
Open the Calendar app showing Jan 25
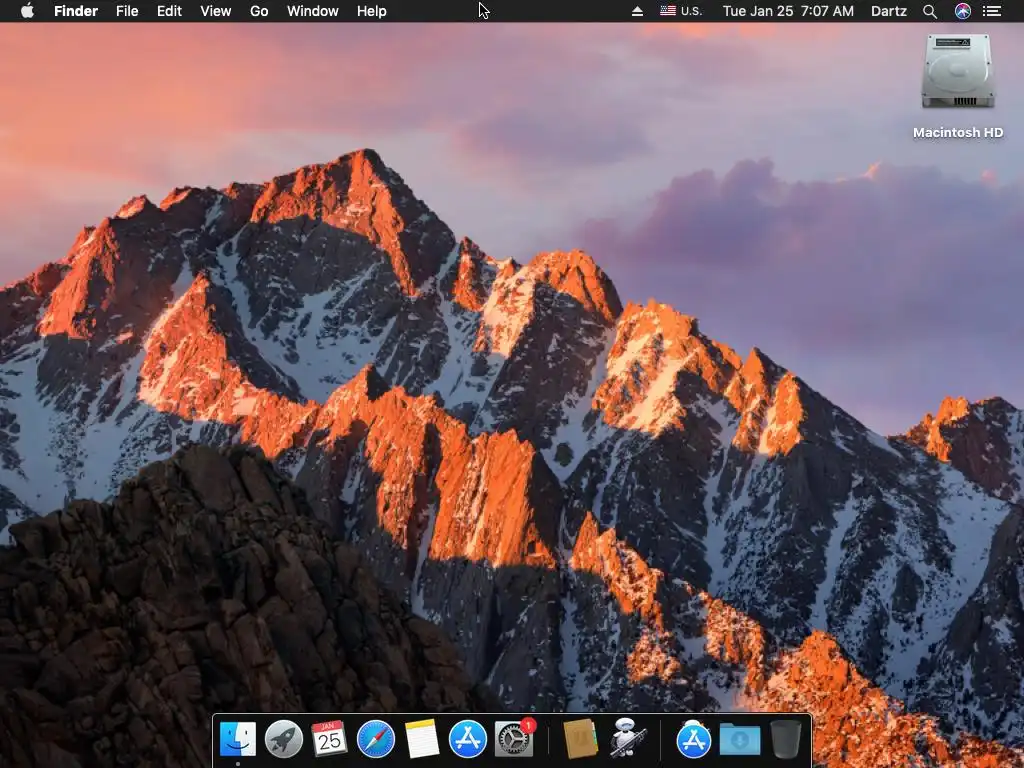click(x=329, y=739)
